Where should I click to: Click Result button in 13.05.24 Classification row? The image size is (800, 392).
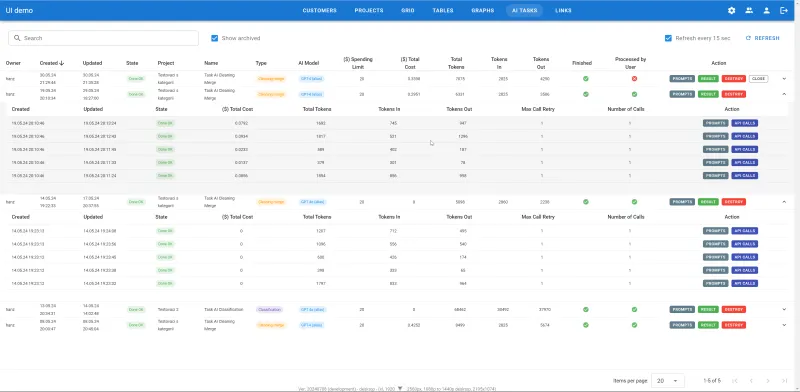[708, 309]
